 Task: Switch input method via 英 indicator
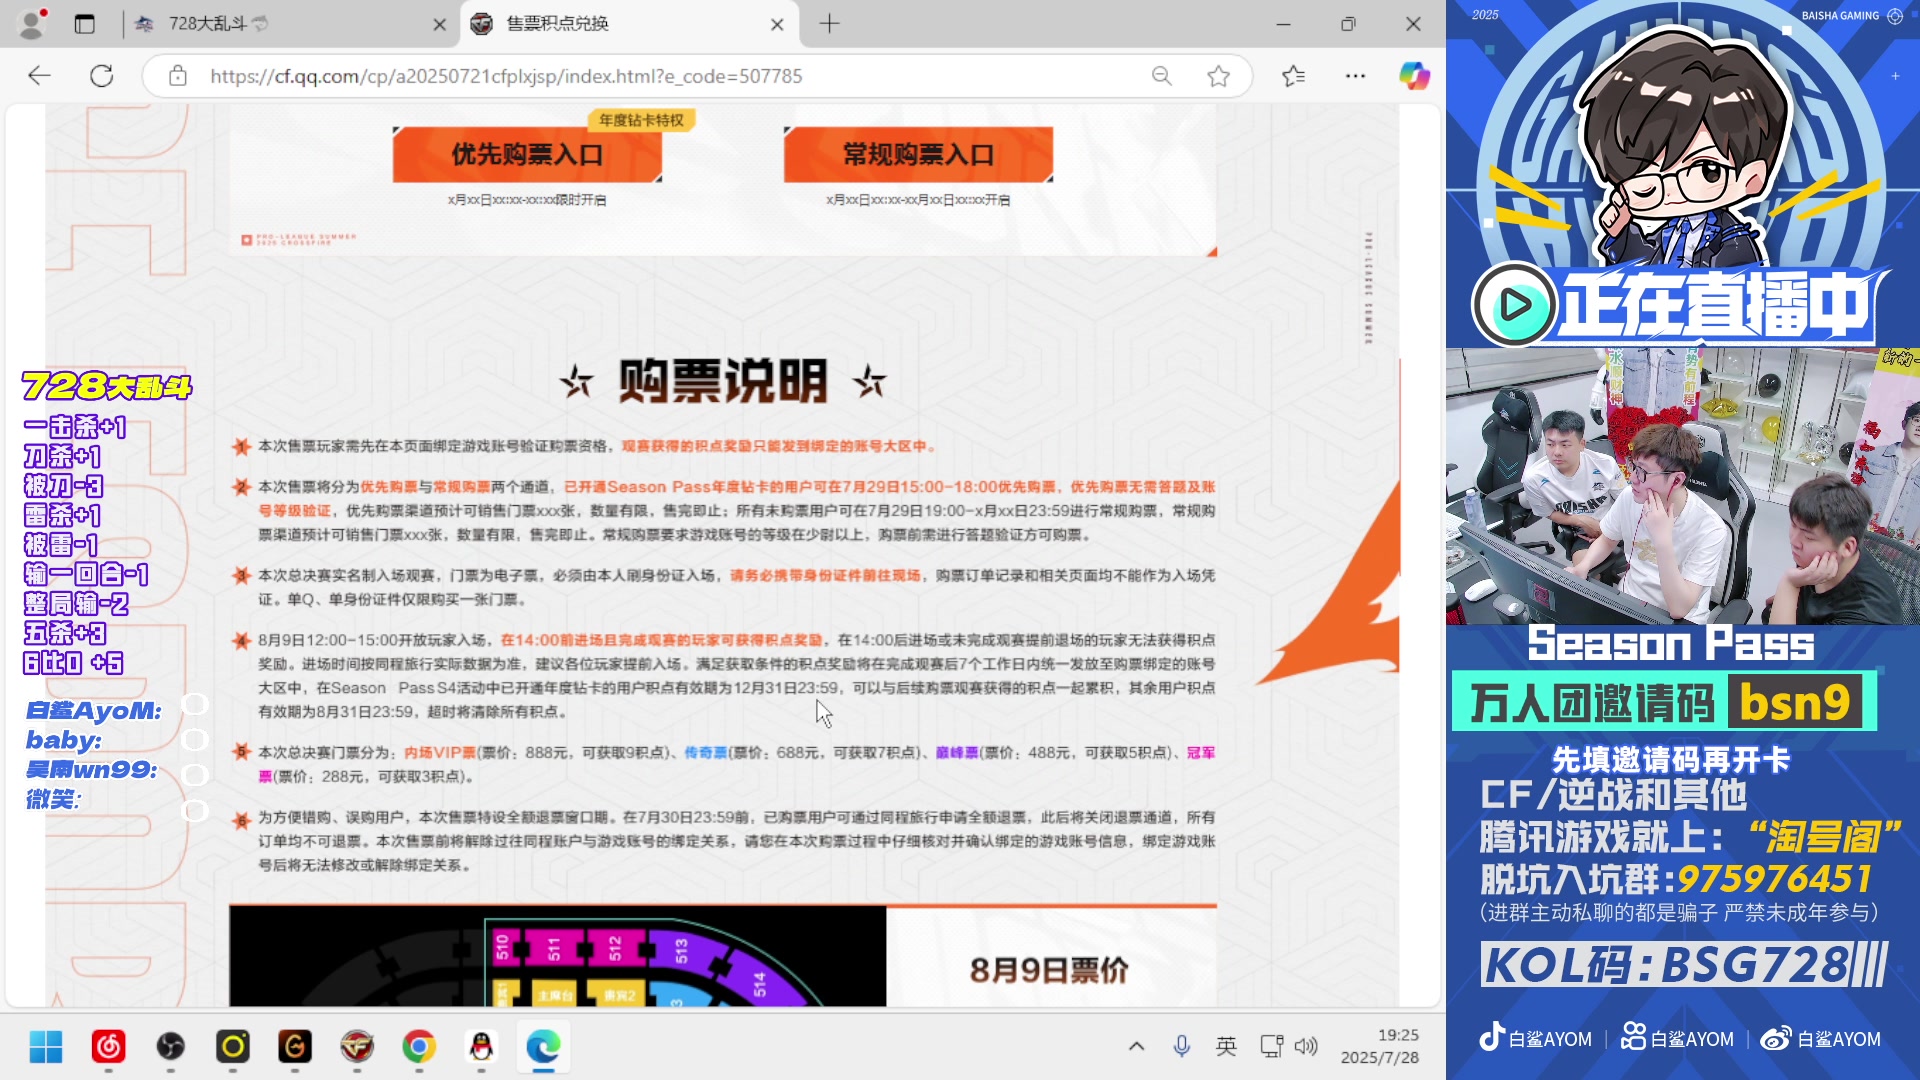pos(1226,1046)
